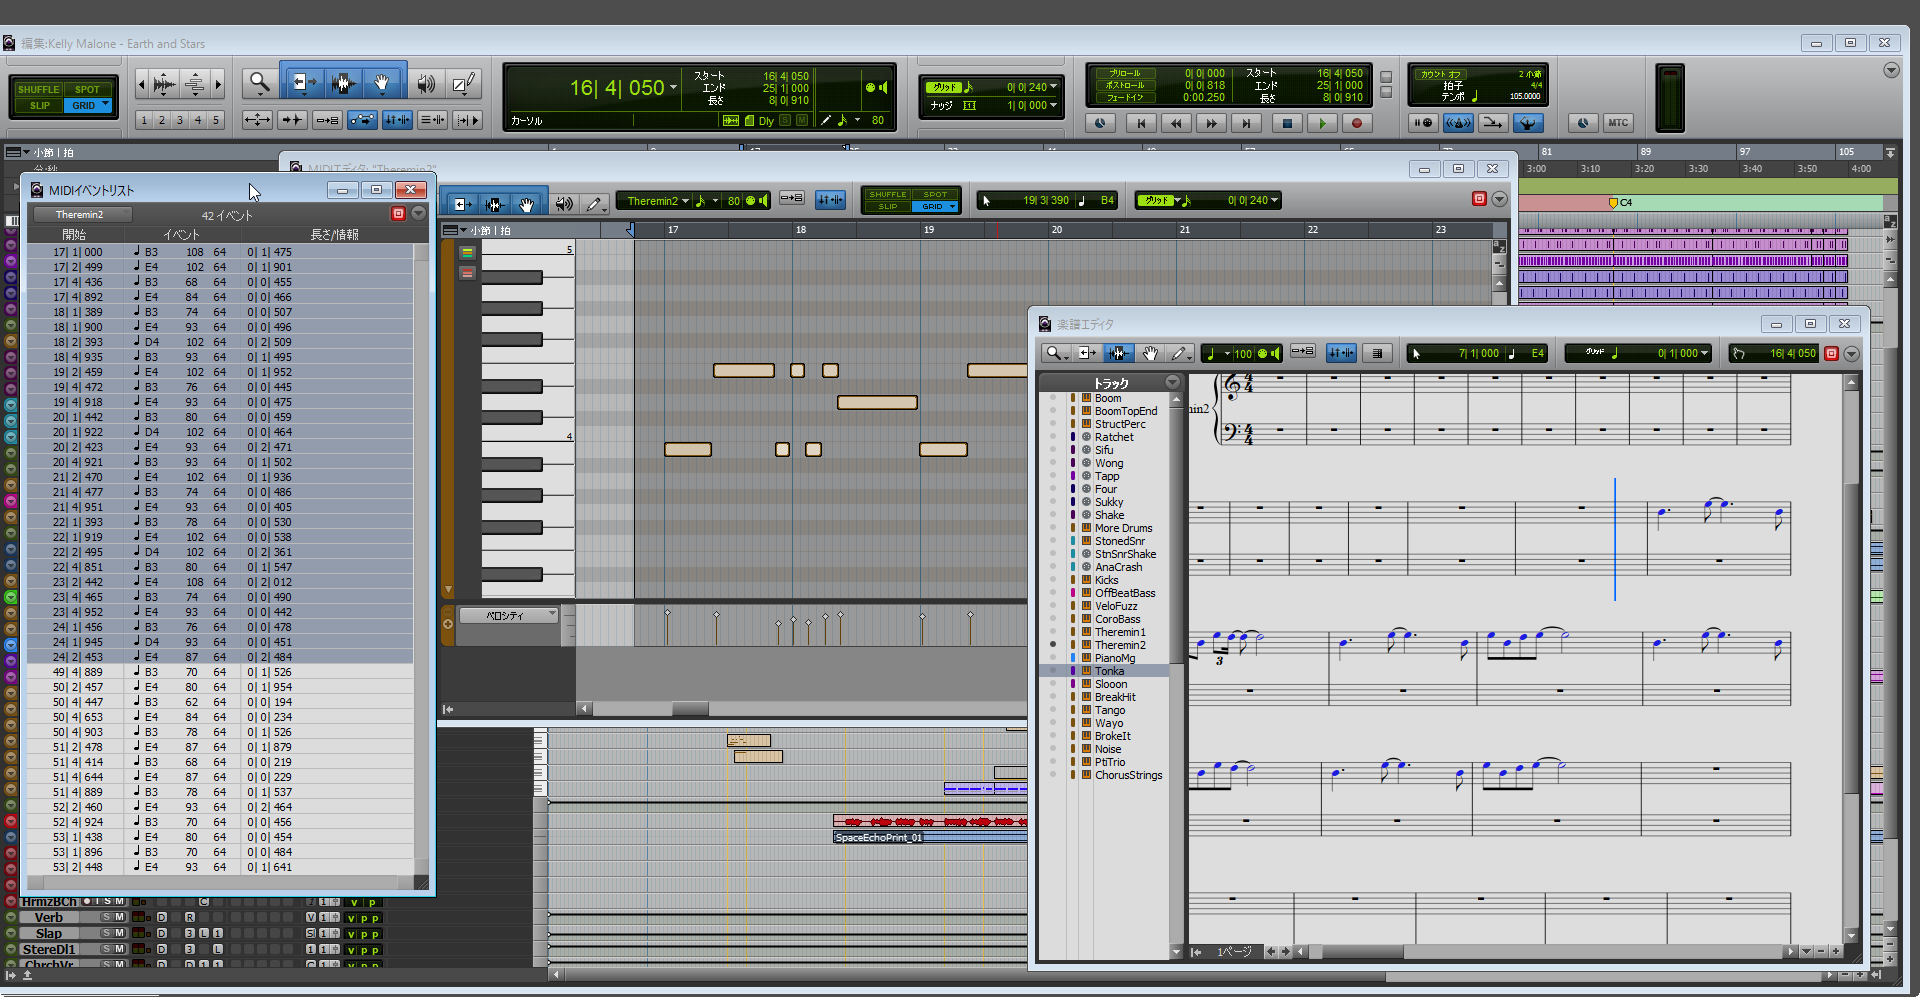
Task: Click Return to Zero transport button
Action: [1141, 123]
